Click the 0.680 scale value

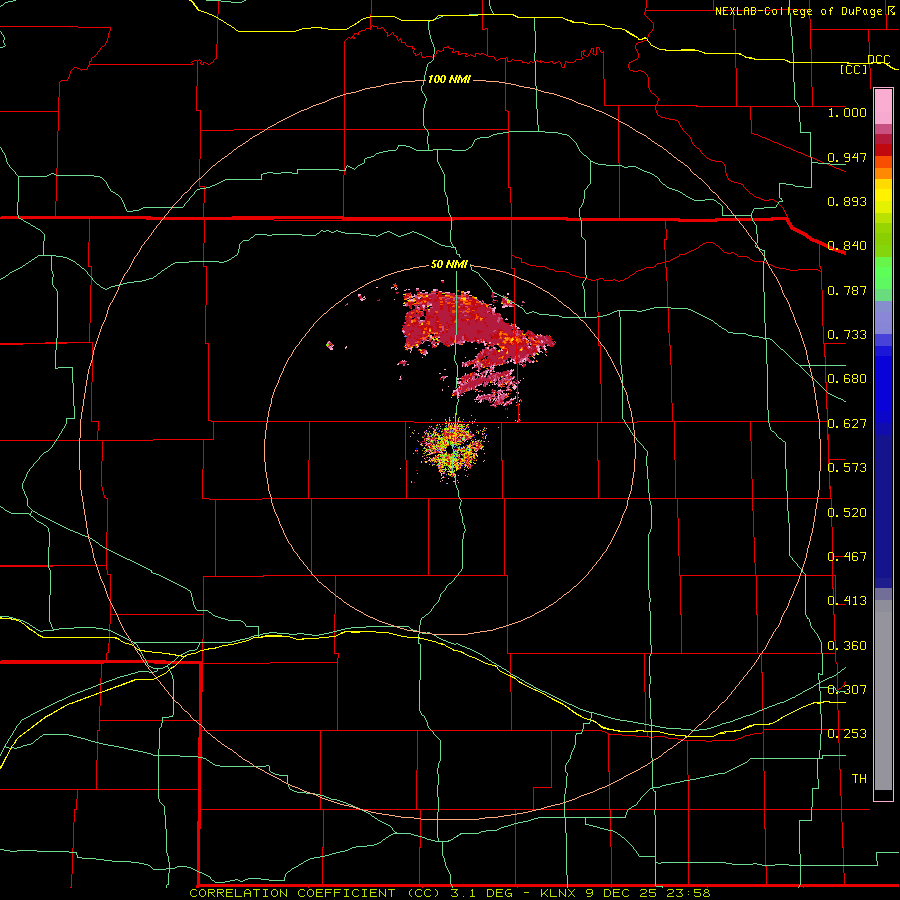847,379
